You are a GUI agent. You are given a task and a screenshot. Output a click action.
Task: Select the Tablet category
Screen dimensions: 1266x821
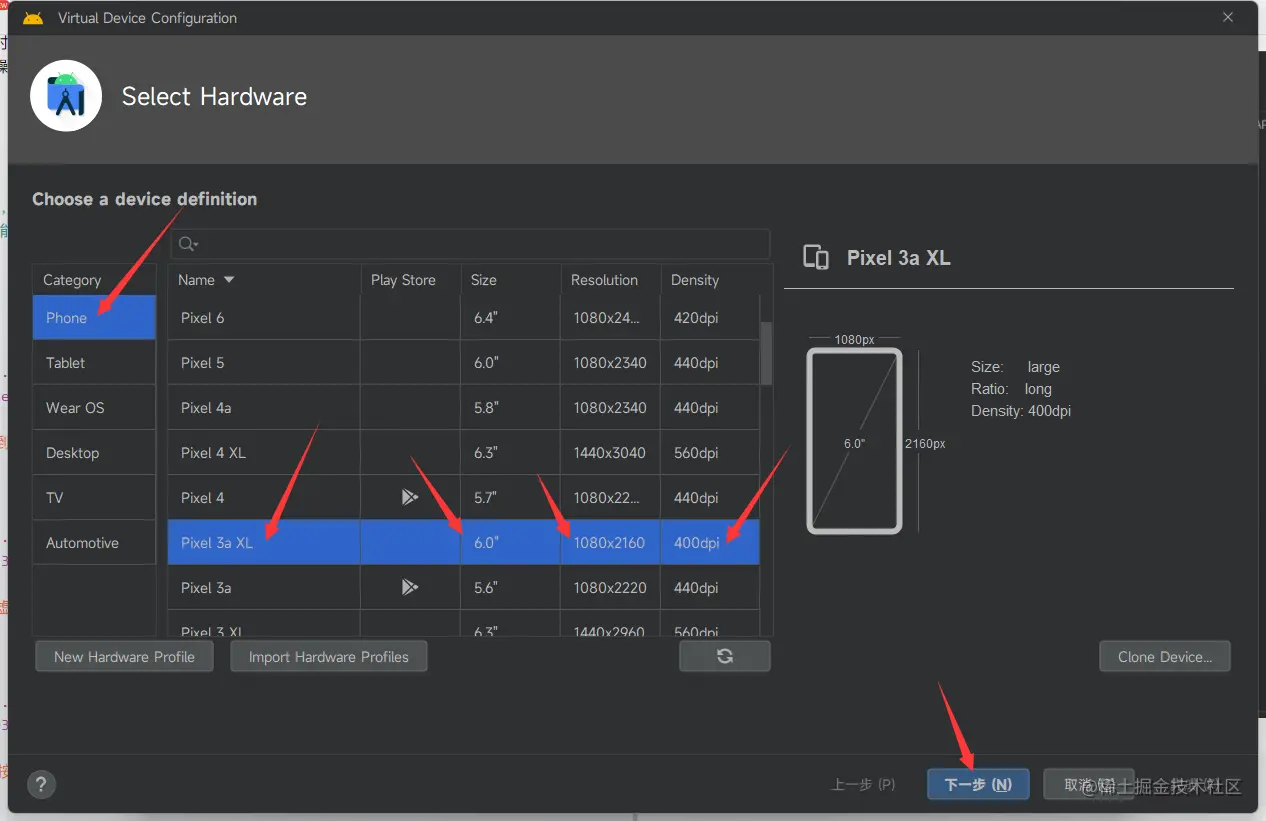click(x=94, y=362)
